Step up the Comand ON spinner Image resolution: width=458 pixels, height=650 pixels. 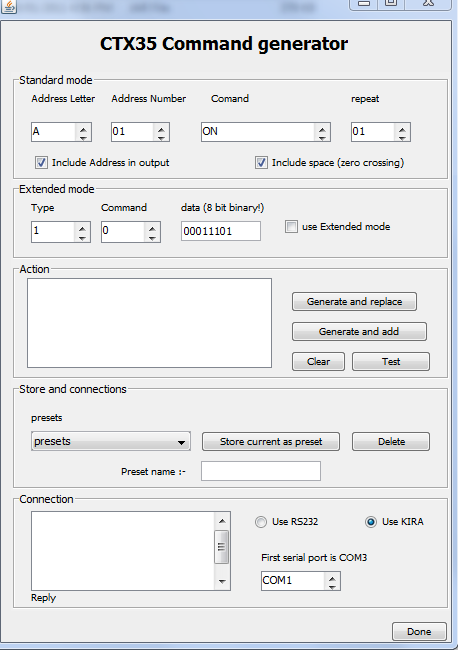click(x=322, y=128)
